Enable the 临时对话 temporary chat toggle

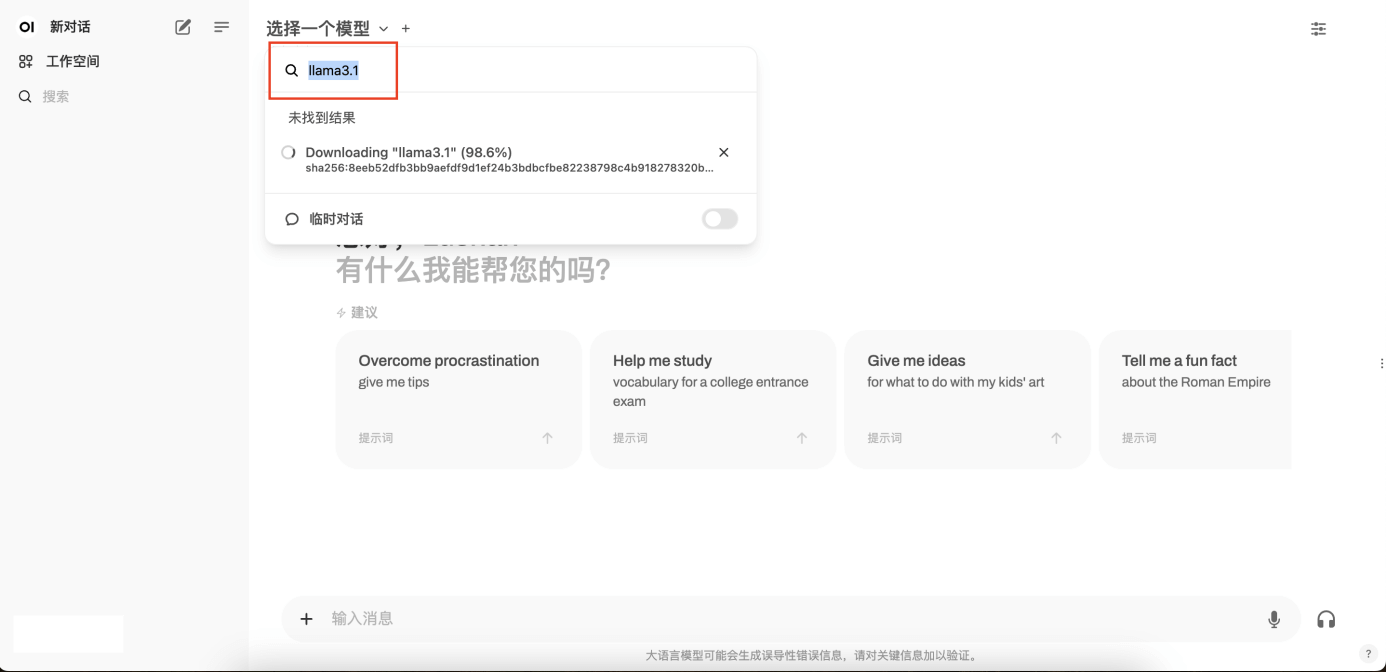(719, 218)
